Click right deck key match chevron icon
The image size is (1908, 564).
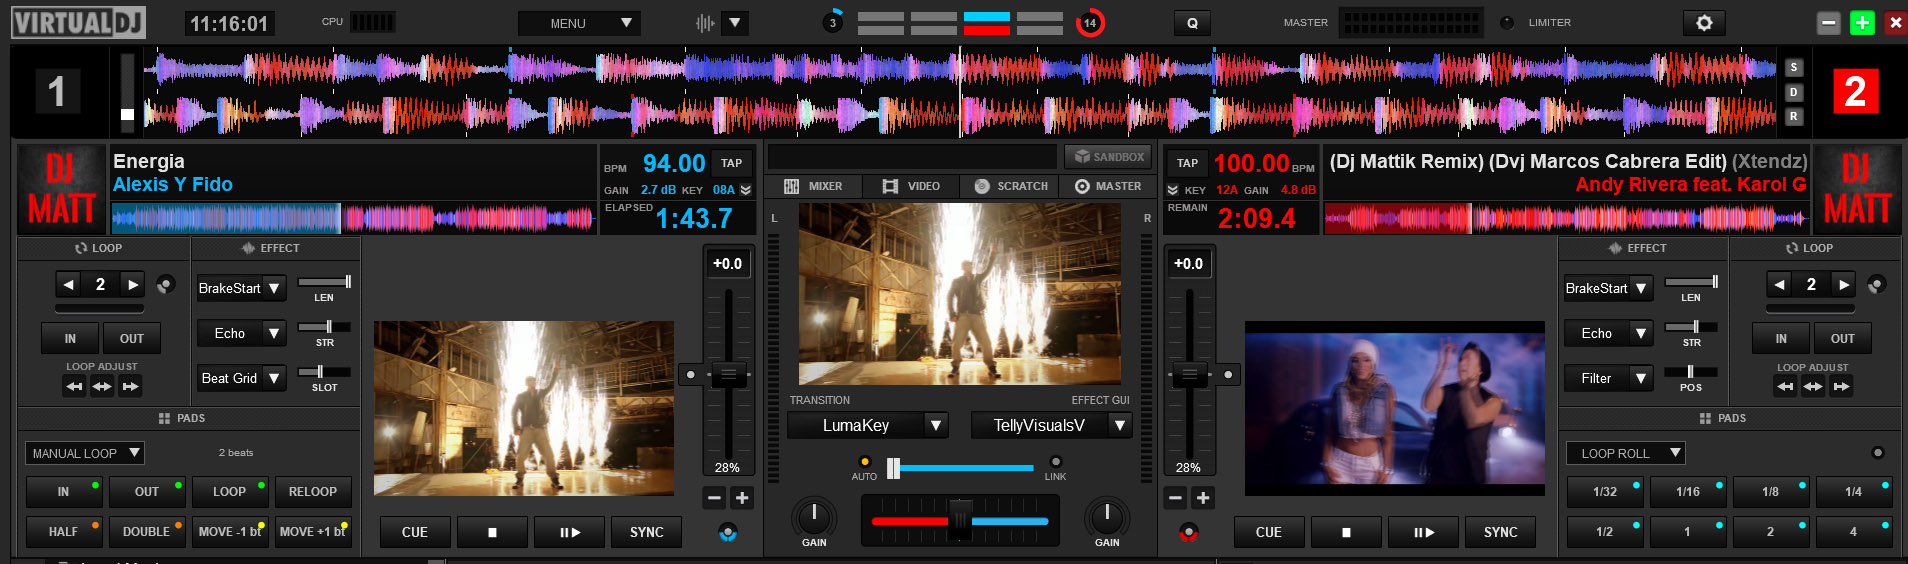pos(1173,190)
